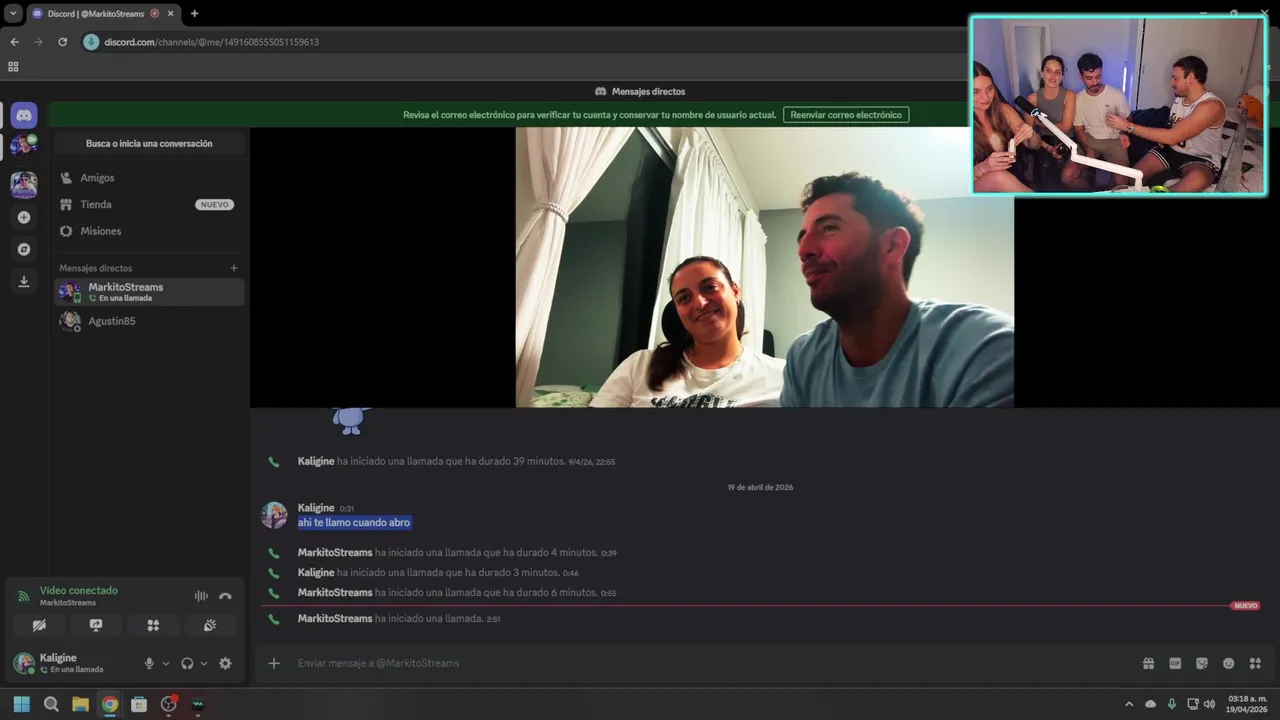Open the GIF picker

[x=1175, y=663]
